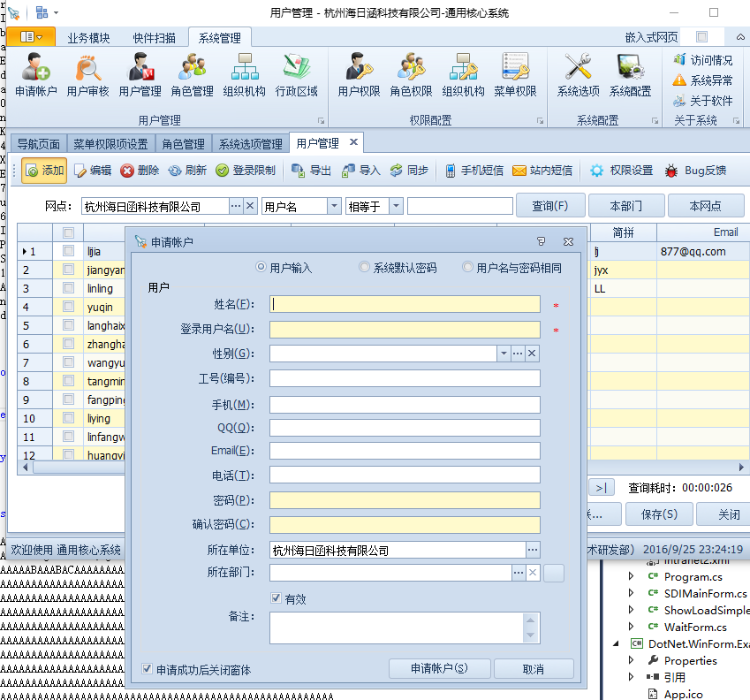Switch to 导航页面 document tab
Image resolution: width=750 pixels, height=700 pixels.
click(x=39, y=144)
